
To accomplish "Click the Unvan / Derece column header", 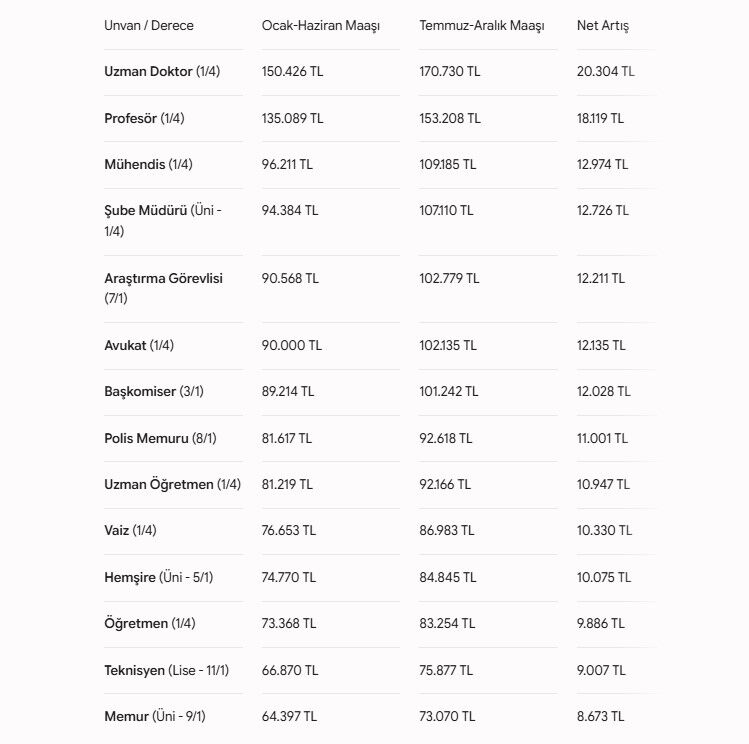I will tap(149, 25).
